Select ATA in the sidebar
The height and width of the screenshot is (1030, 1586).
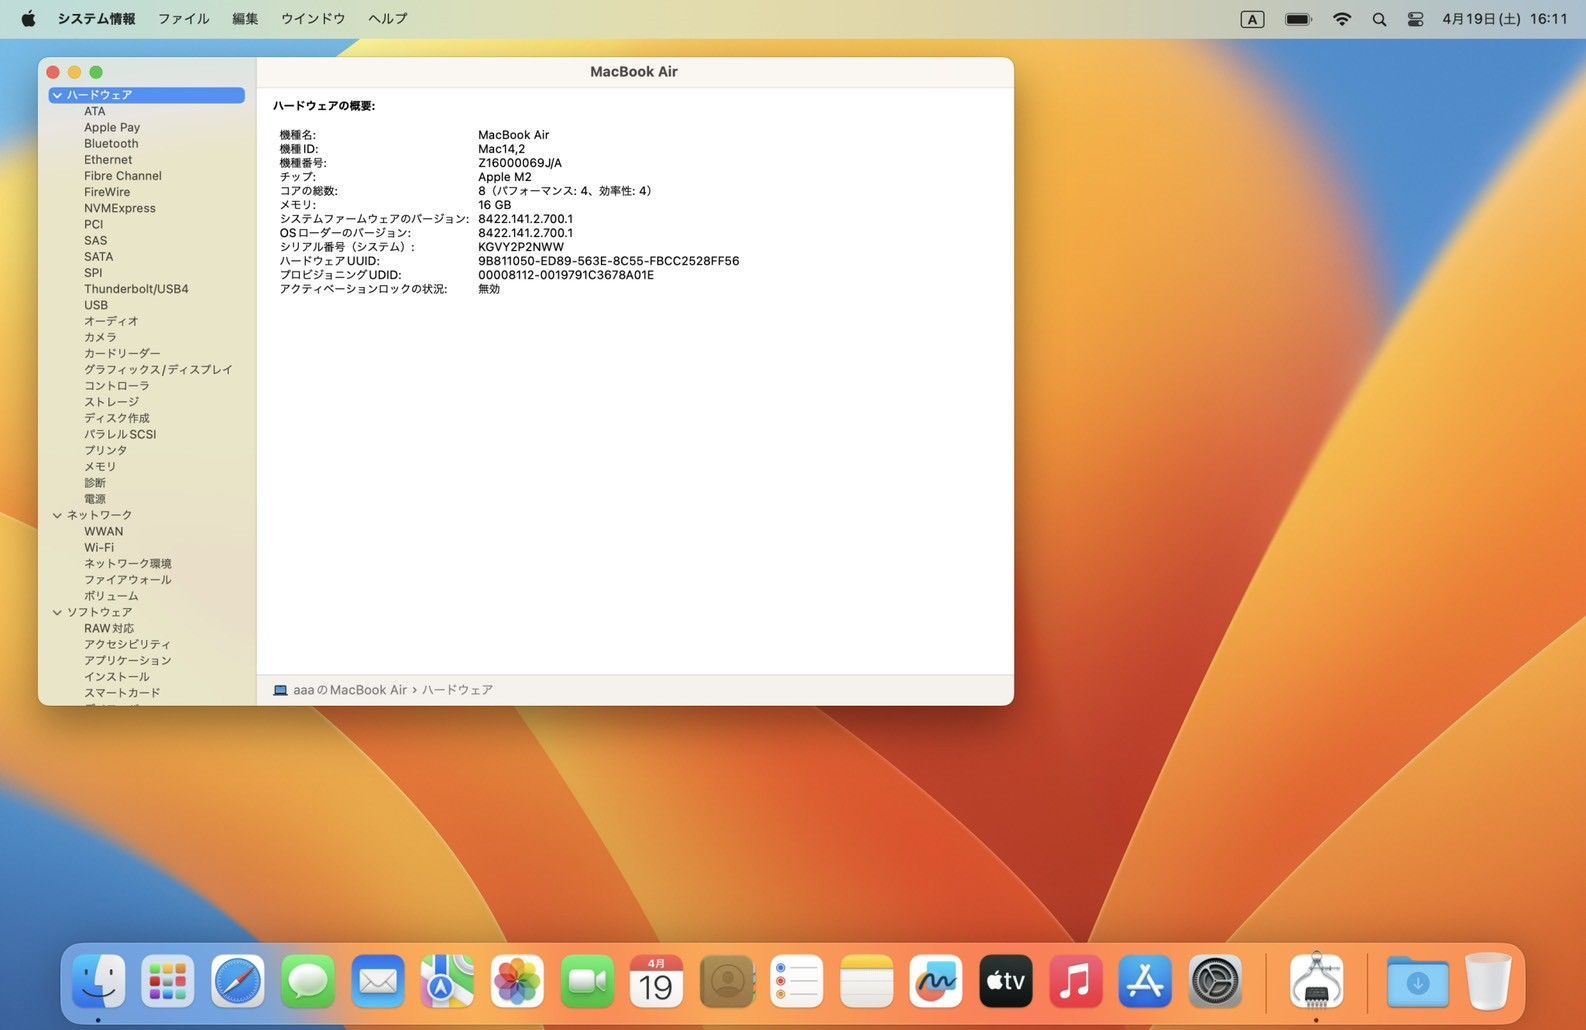(95, 111)
